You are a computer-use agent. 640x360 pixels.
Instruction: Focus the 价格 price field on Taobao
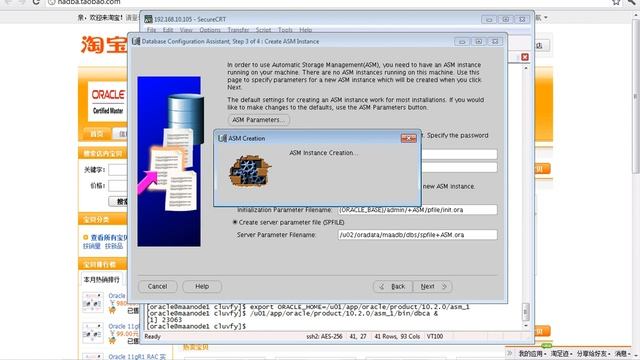118,186
